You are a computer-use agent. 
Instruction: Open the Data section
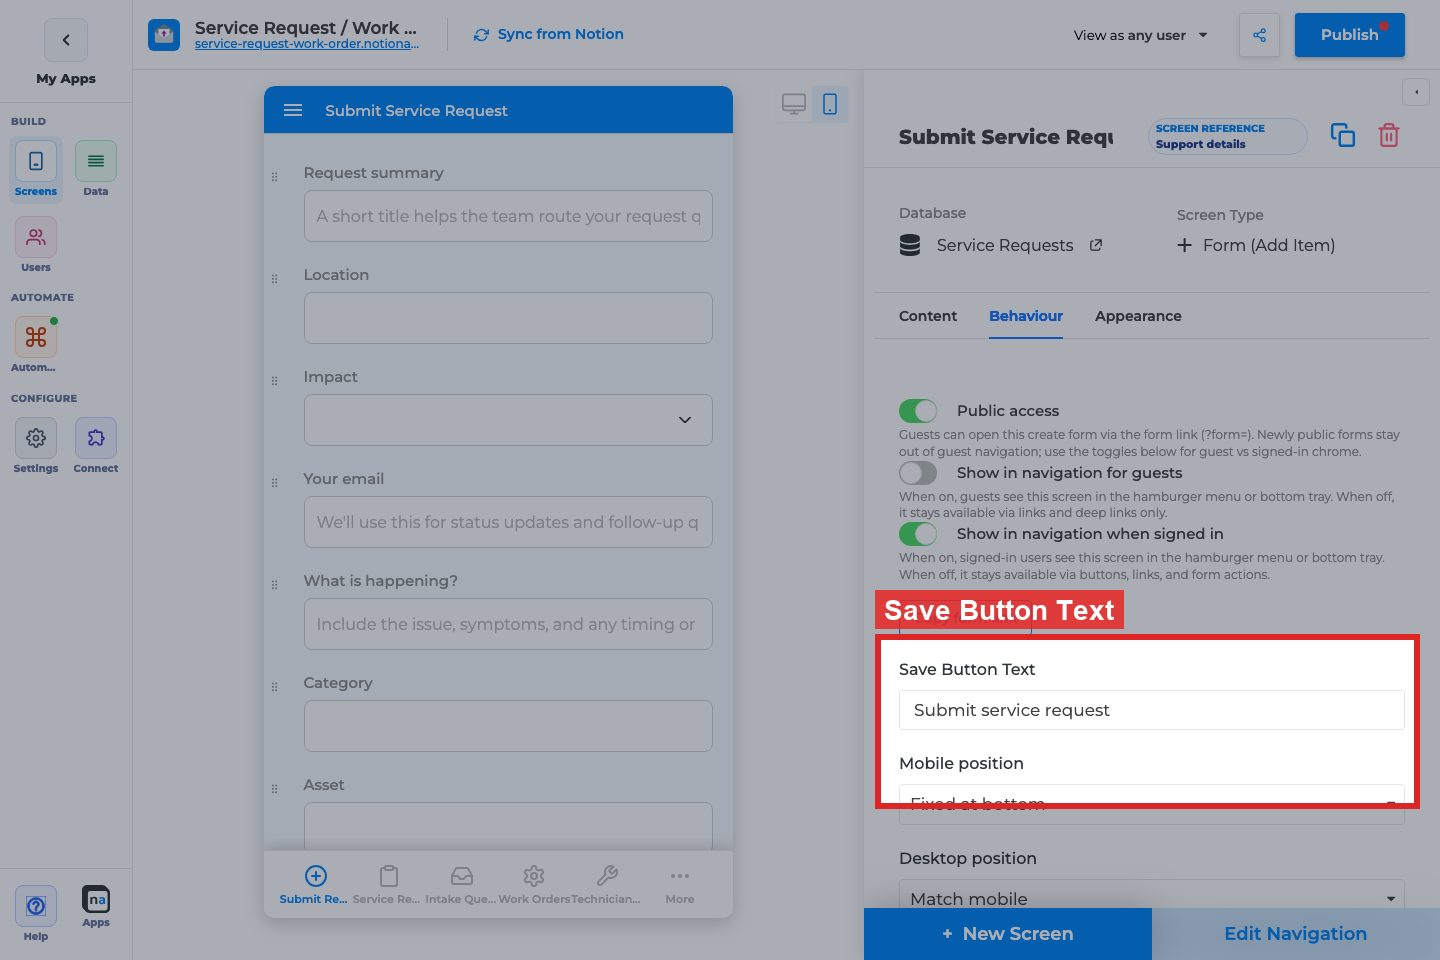[96, 169]
